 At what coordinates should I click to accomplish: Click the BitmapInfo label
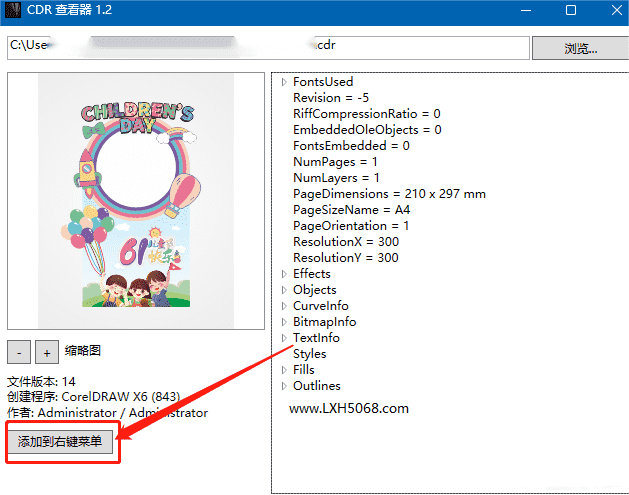[325, 322]
